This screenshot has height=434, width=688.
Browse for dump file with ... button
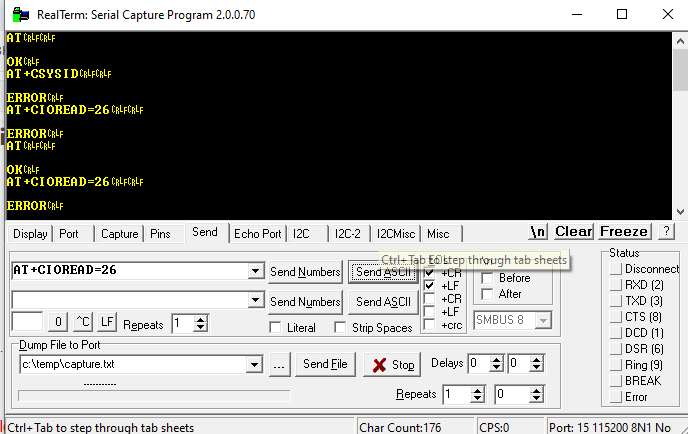point(280,365)
